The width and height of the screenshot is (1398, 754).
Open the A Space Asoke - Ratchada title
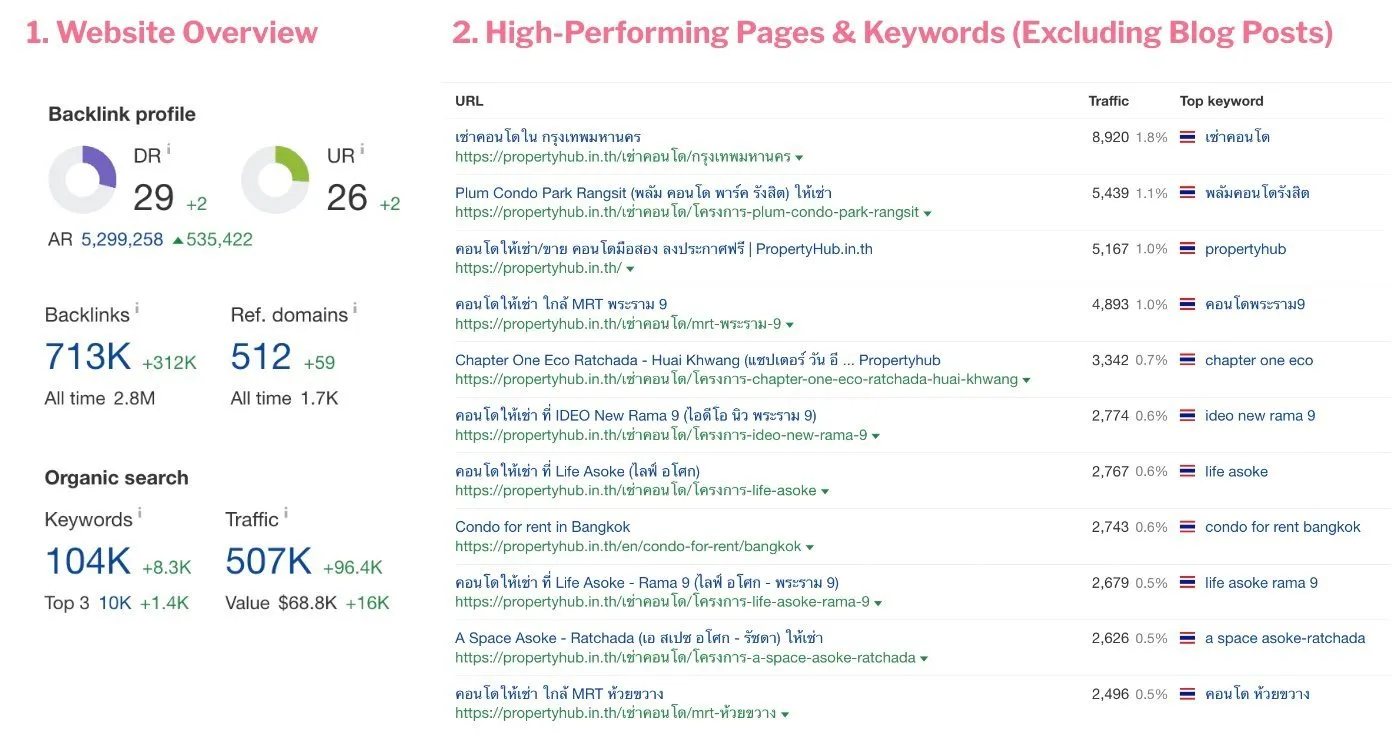coord(639,638)
